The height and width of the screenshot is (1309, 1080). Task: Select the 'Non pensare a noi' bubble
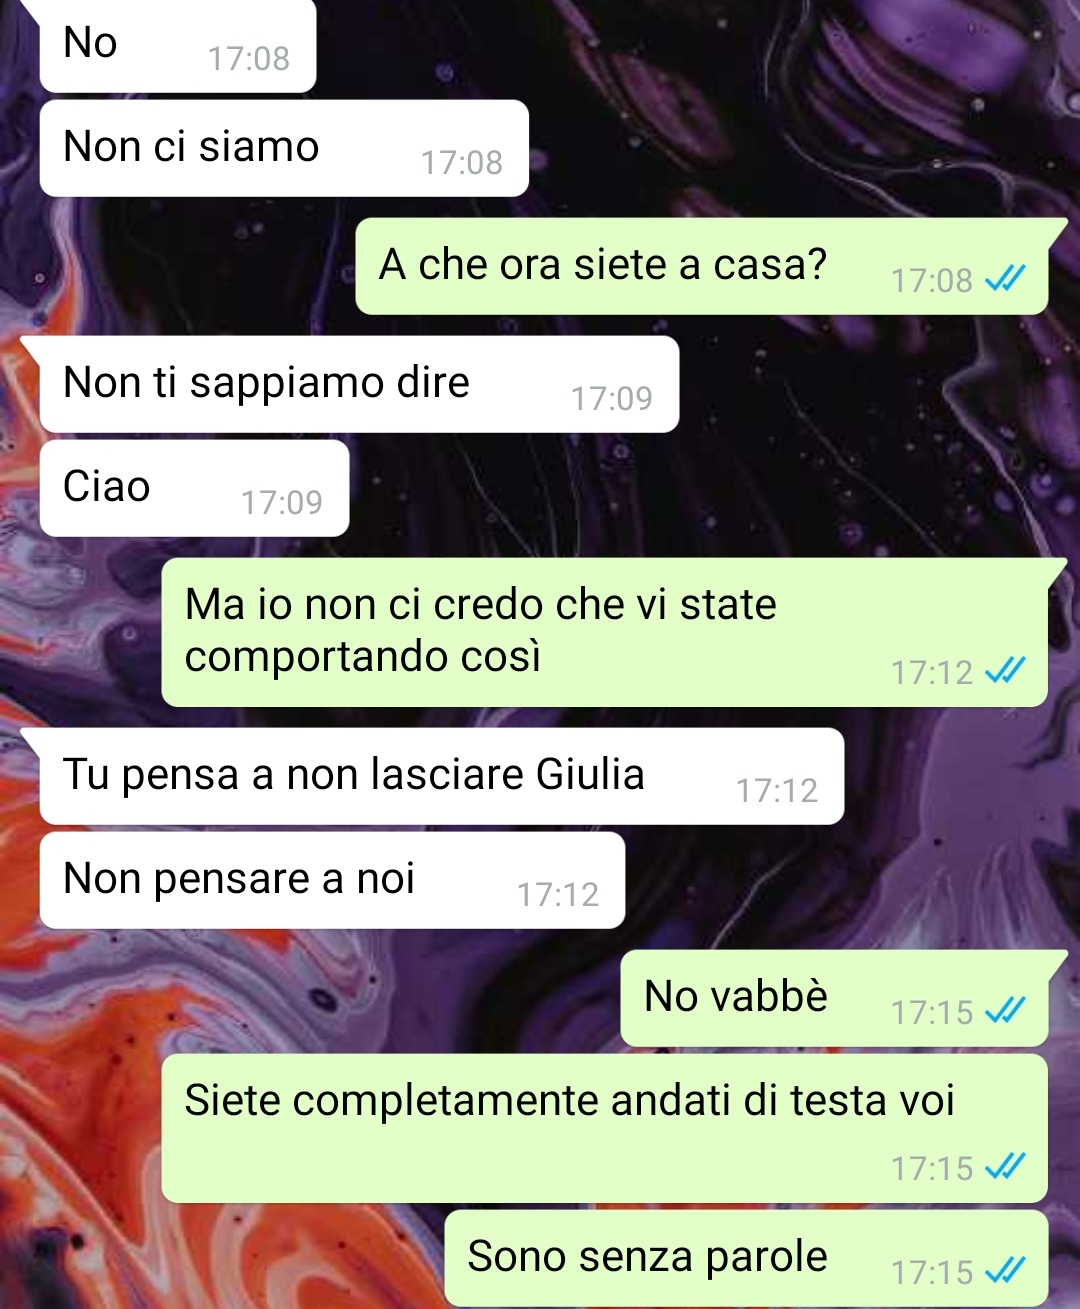coord(332,880)
